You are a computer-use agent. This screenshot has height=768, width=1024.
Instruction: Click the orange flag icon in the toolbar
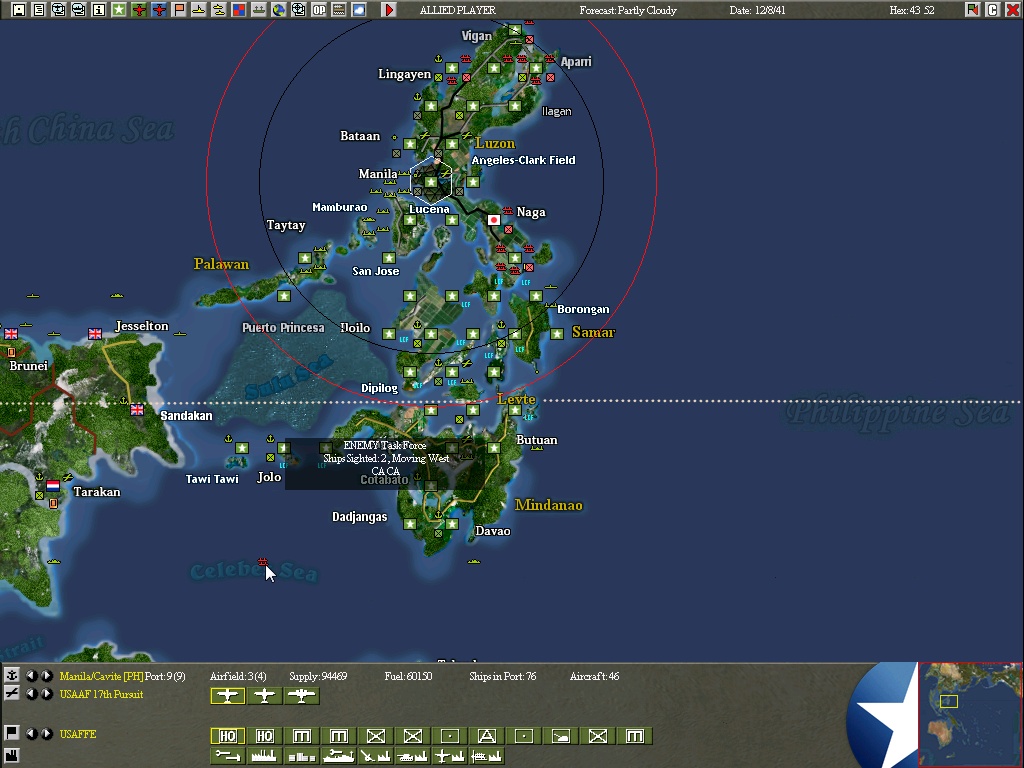(x=179, y=10)
